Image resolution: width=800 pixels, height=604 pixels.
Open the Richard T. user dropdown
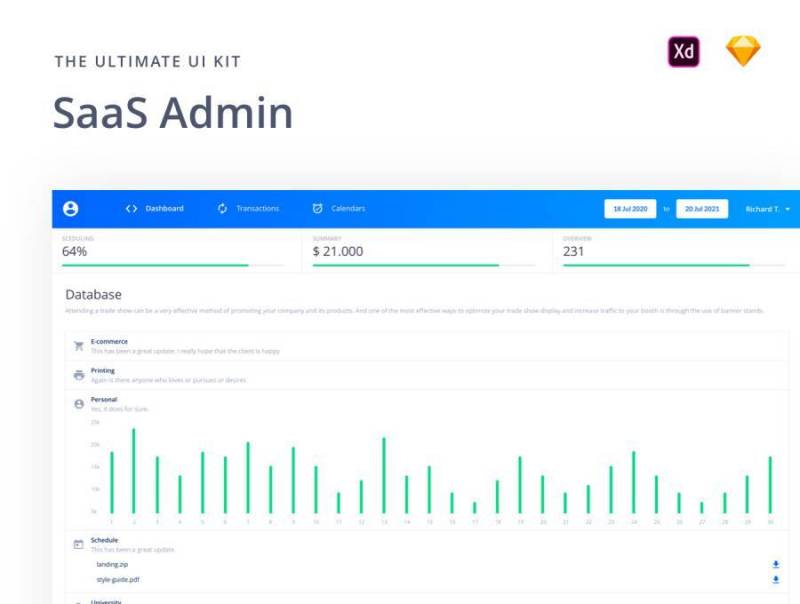(x=767, y=209)
